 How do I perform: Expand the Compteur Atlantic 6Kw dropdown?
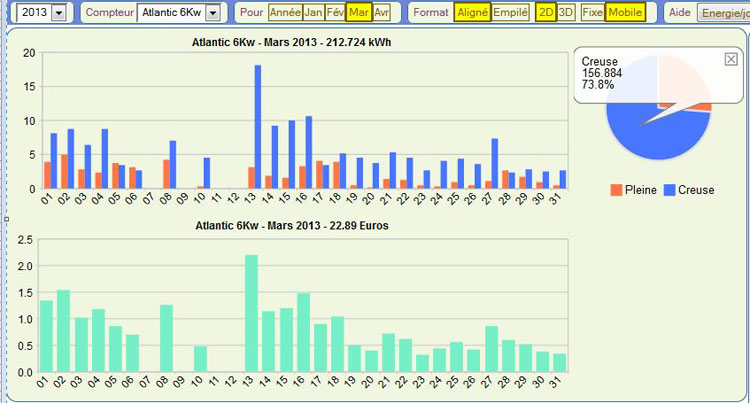[212, 13]
